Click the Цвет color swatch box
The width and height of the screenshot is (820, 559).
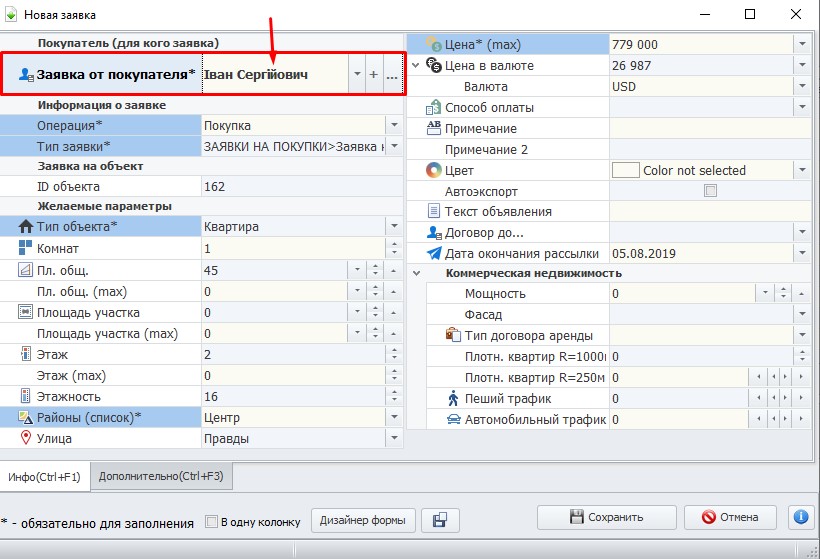tap(625, 171)
